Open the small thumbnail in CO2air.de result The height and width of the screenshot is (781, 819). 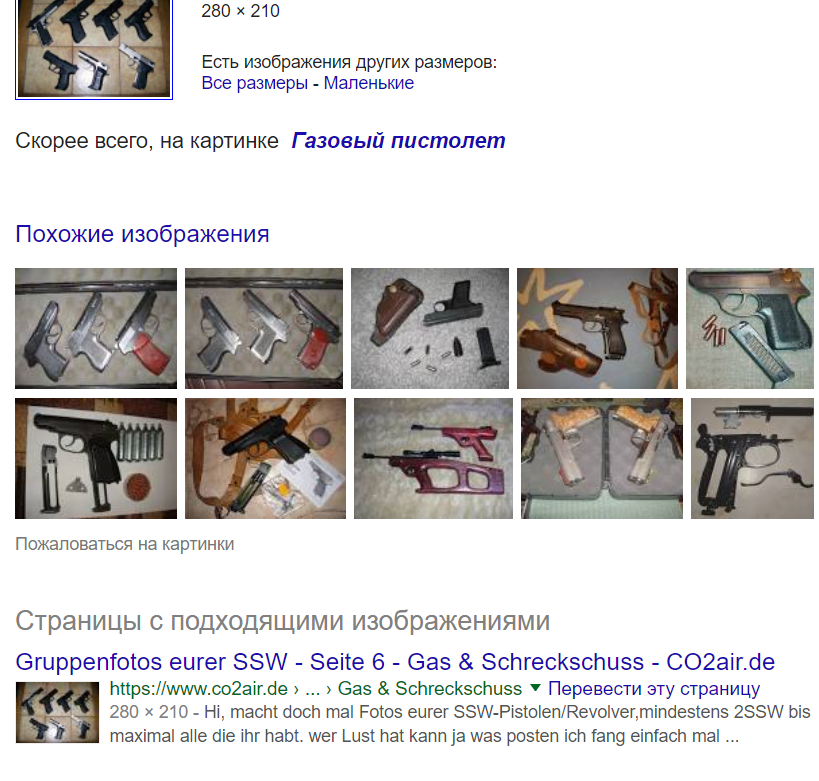coord(57,713)
